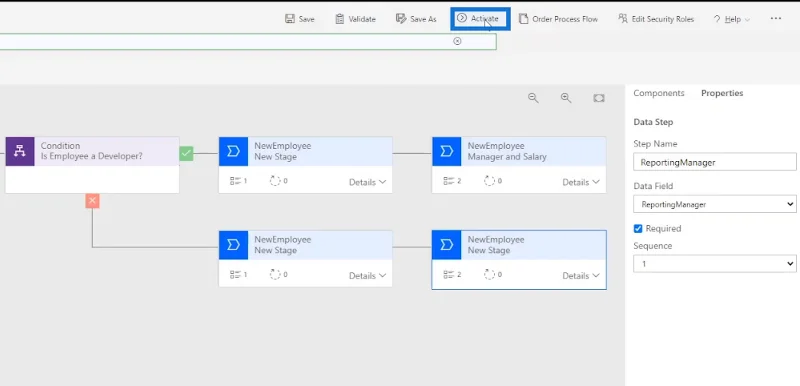Select the Is Employee a Developer? condition text

click(92, 156)
